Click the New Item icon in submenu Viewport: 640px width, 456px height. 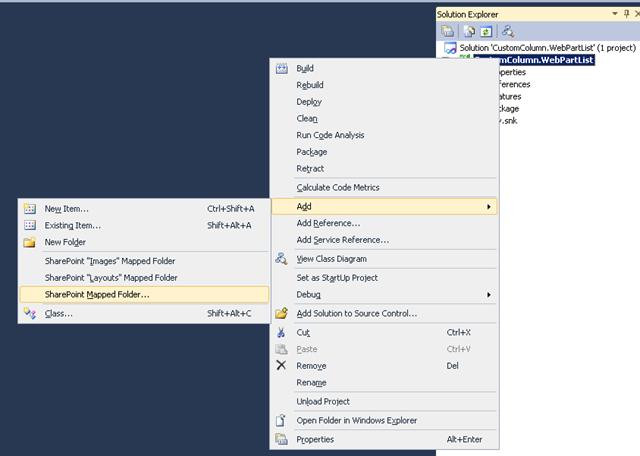[x=30, y=209]
